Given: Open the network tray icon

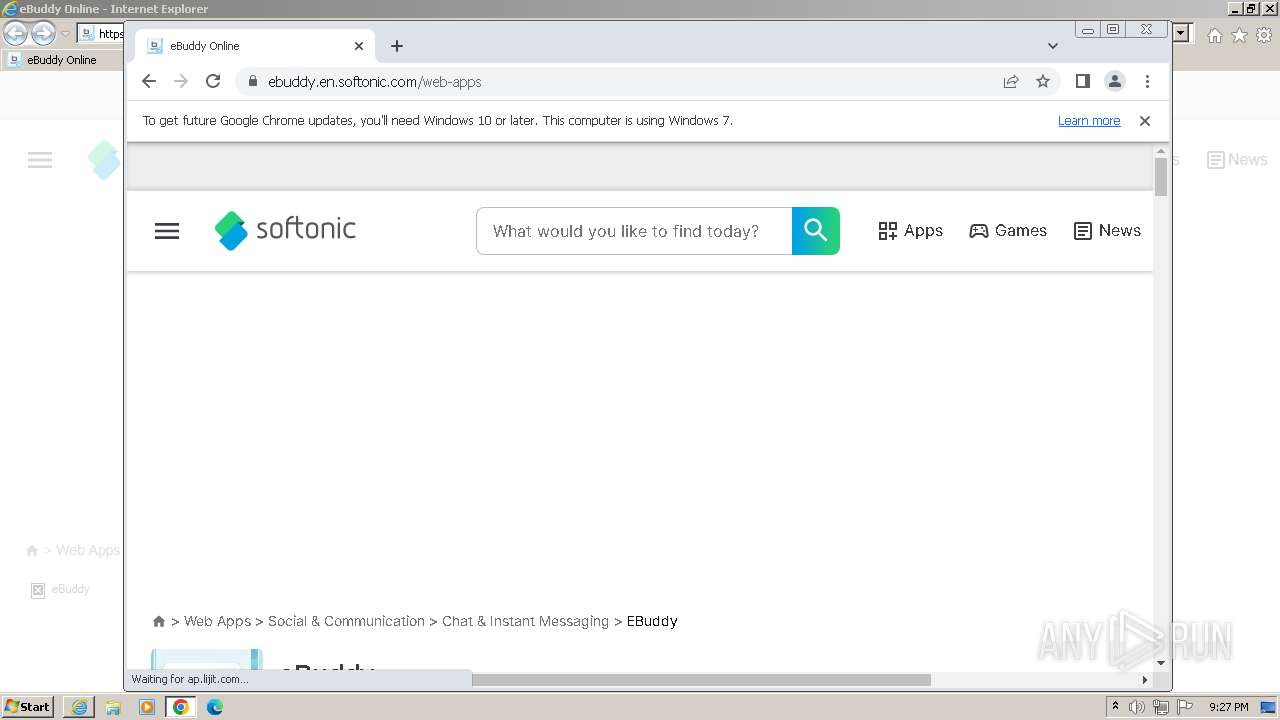Looking at the screenshot, I should point(1160,707).
